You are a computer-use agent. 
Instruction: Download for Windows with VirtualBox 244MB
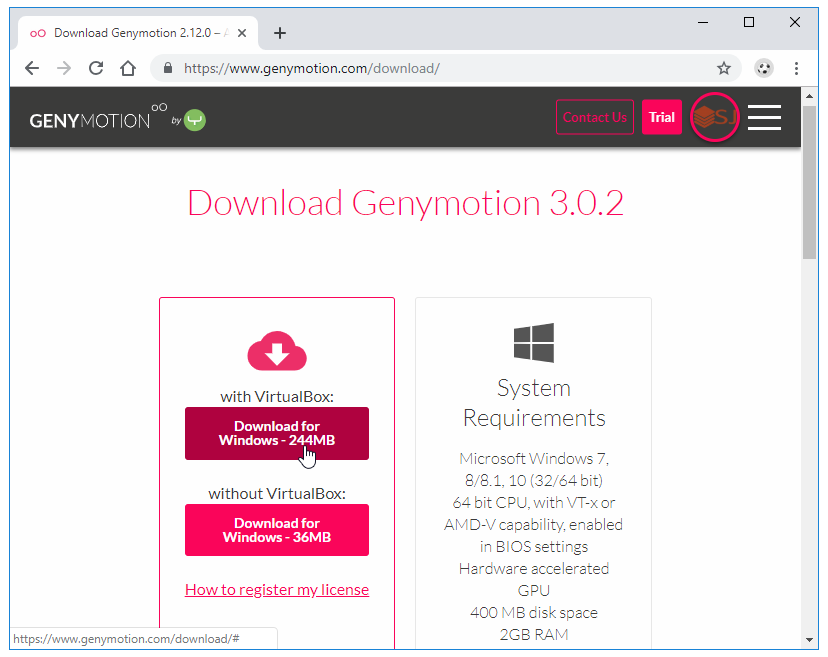(x=277, y=433)
